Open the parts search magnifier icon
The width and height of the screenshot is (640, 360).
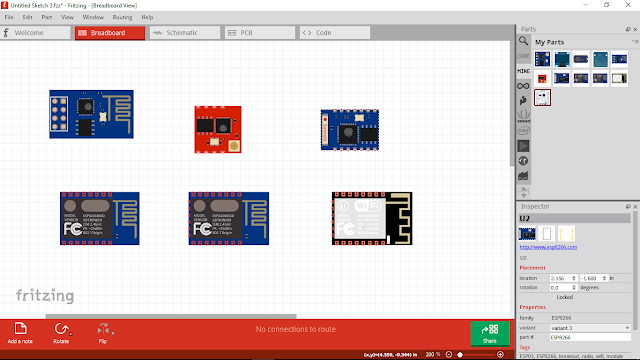click(x=523, y=41)
